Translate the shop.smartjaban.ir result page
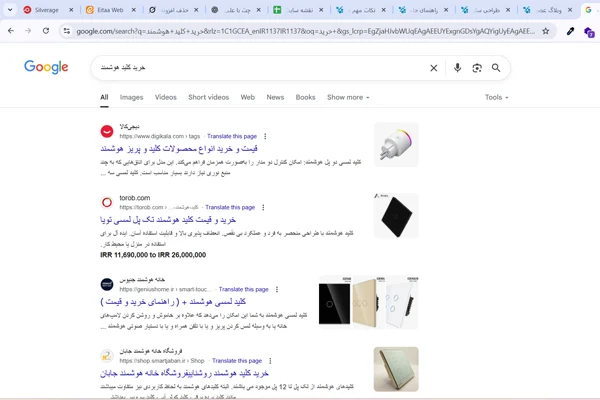The image size is (600, 400). click(237, 361)
